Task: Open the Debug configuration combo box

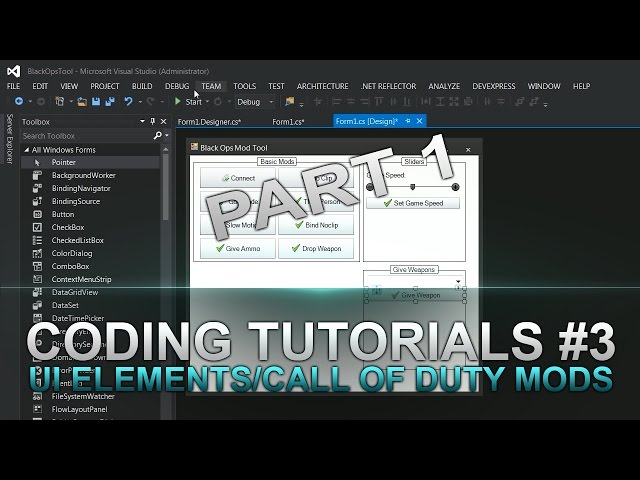Action: click(x=255, y=102)
